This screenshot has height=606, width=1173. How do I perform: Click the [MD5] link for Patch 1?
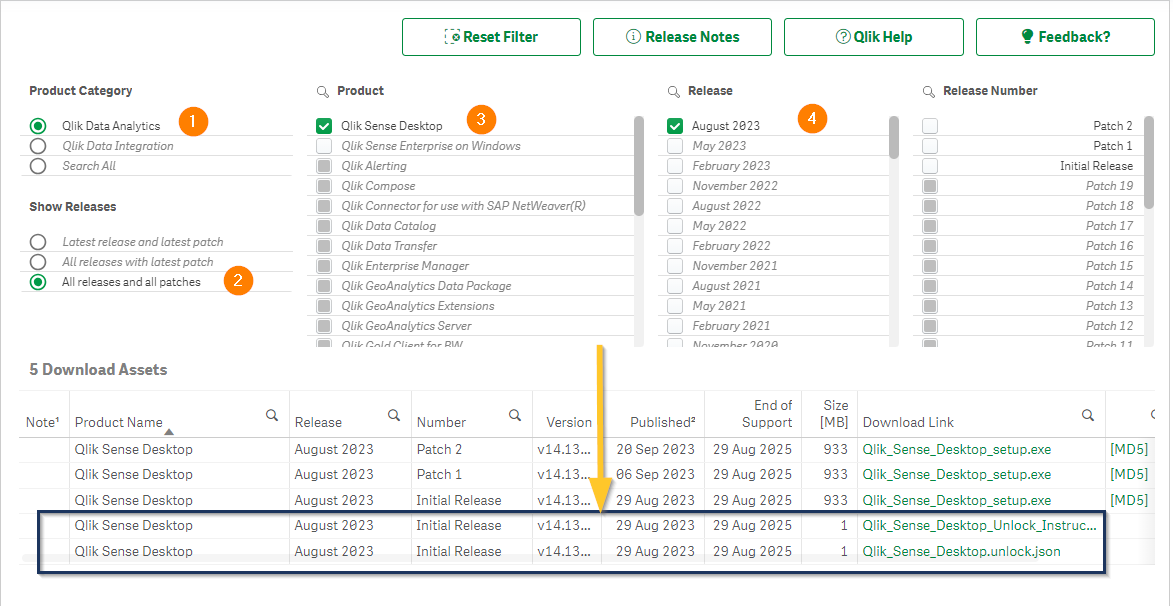pos(1129,474)
